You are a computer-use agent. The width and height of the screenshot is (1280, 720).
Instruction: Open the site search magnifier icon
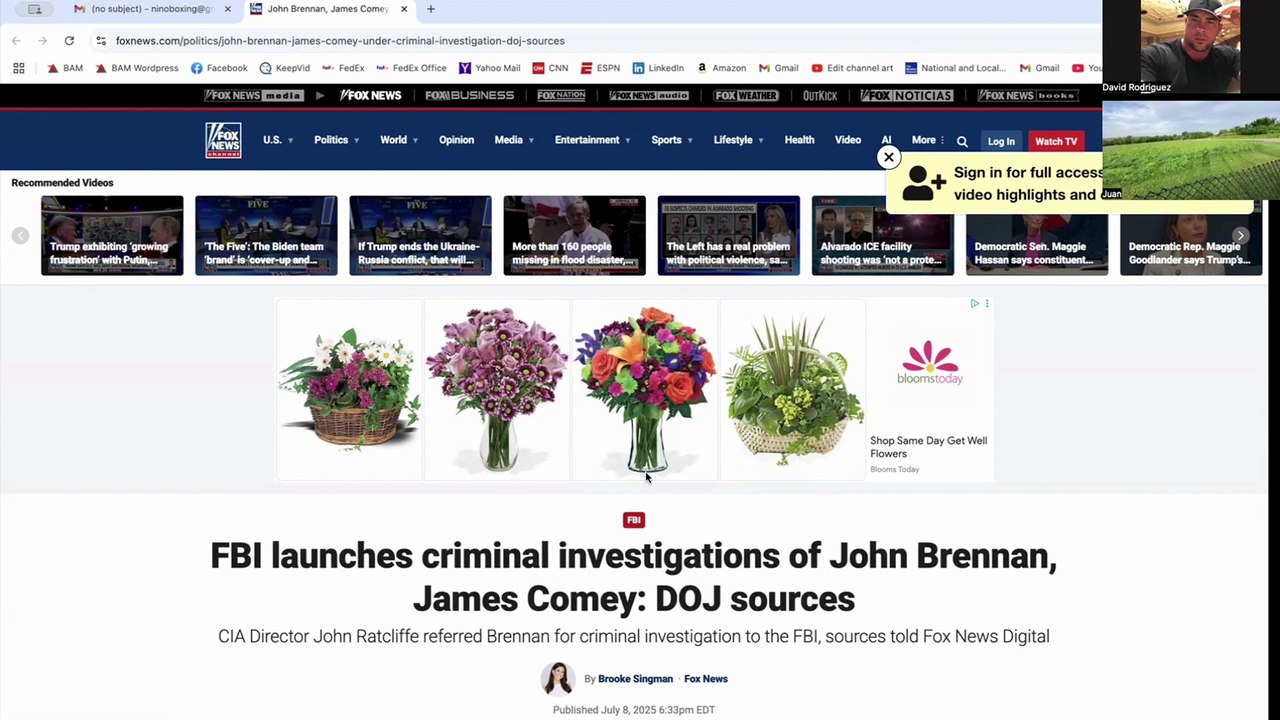point(962,141)
